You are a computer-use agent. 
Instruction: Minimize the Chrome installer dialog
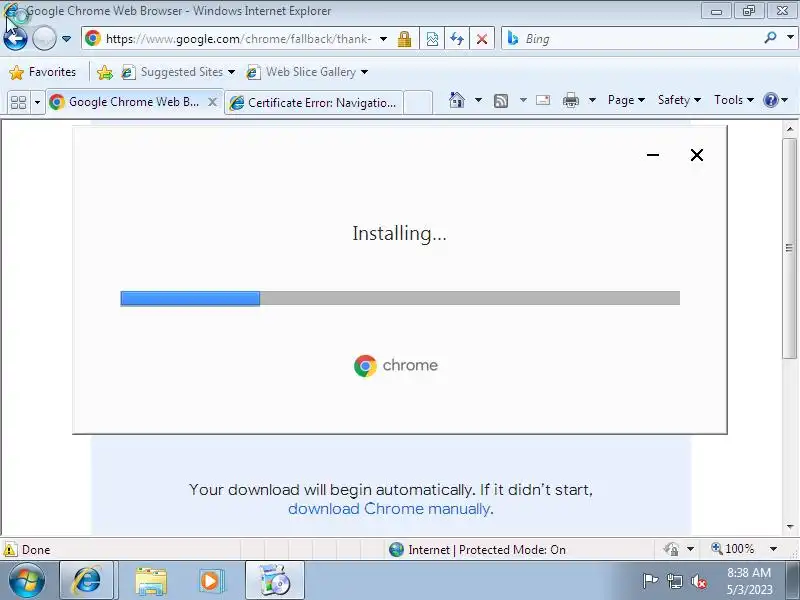653,155
